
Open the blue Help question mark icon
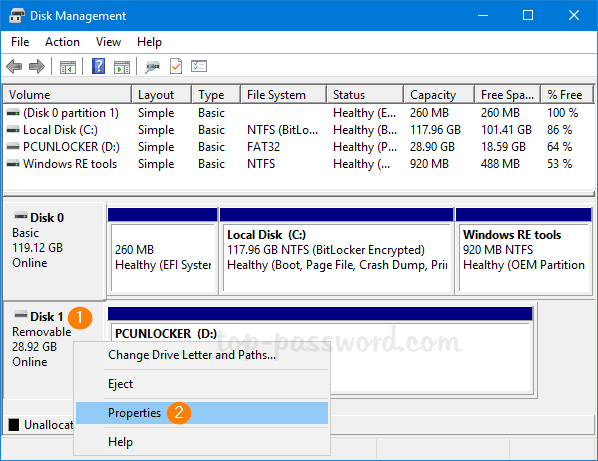[98, 66]
